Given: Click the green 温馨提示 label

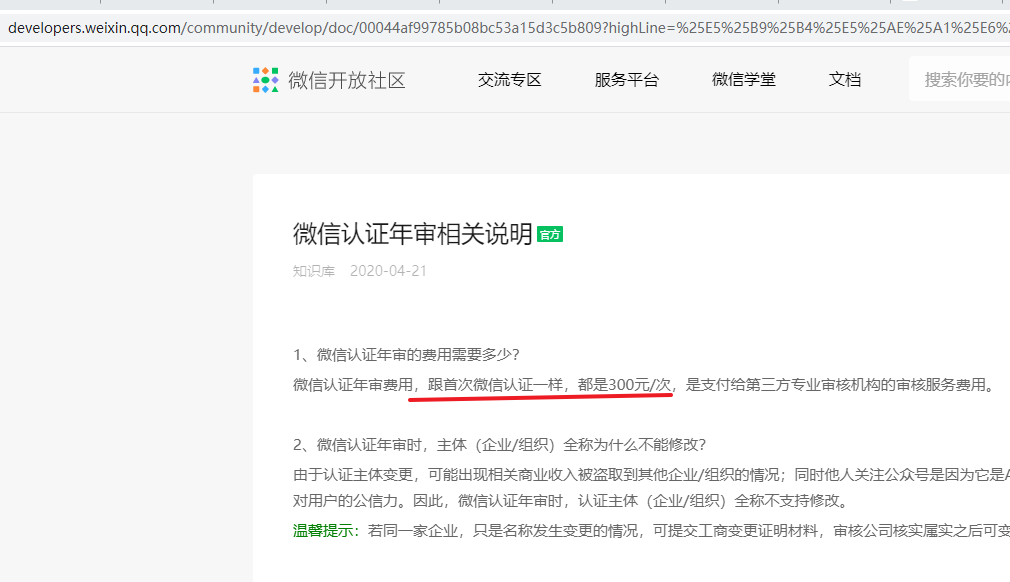Looking at the screenshot, I should coord(326,530).
